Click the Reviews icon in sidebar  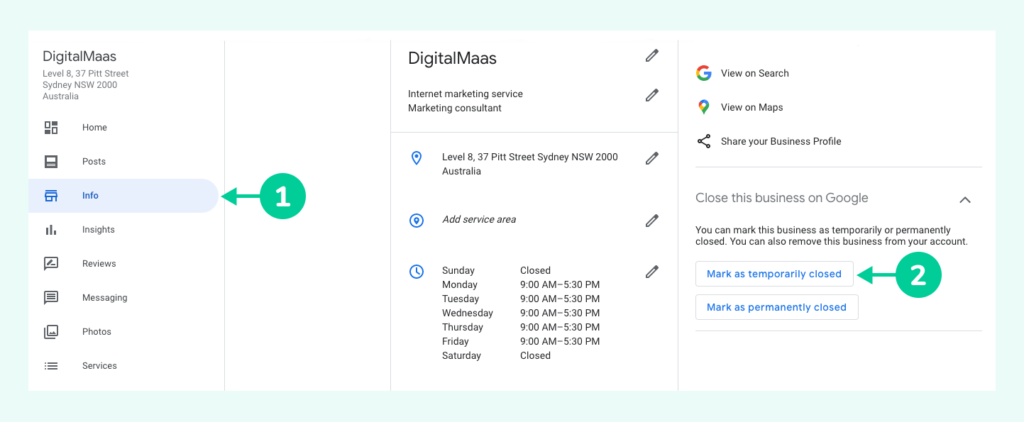pos(51,263)
